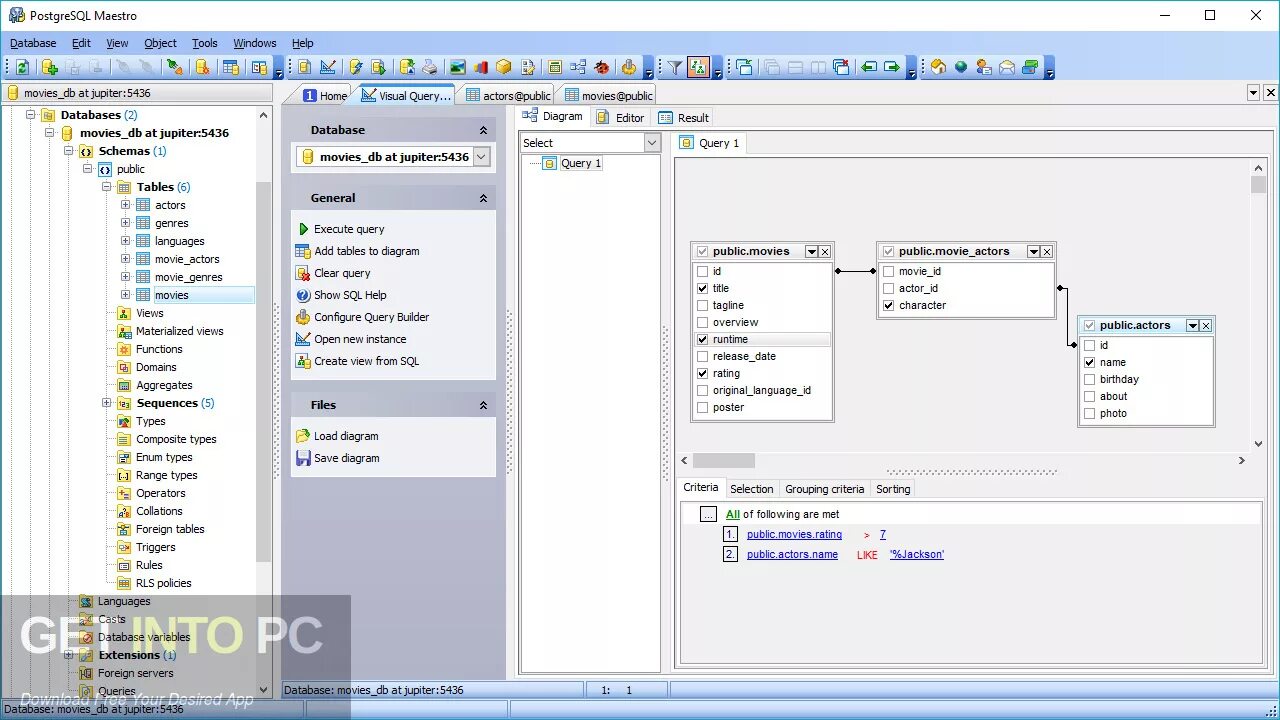Uncheck character in public.movie_actors
1280x720 pixels.
pos(888,305)
